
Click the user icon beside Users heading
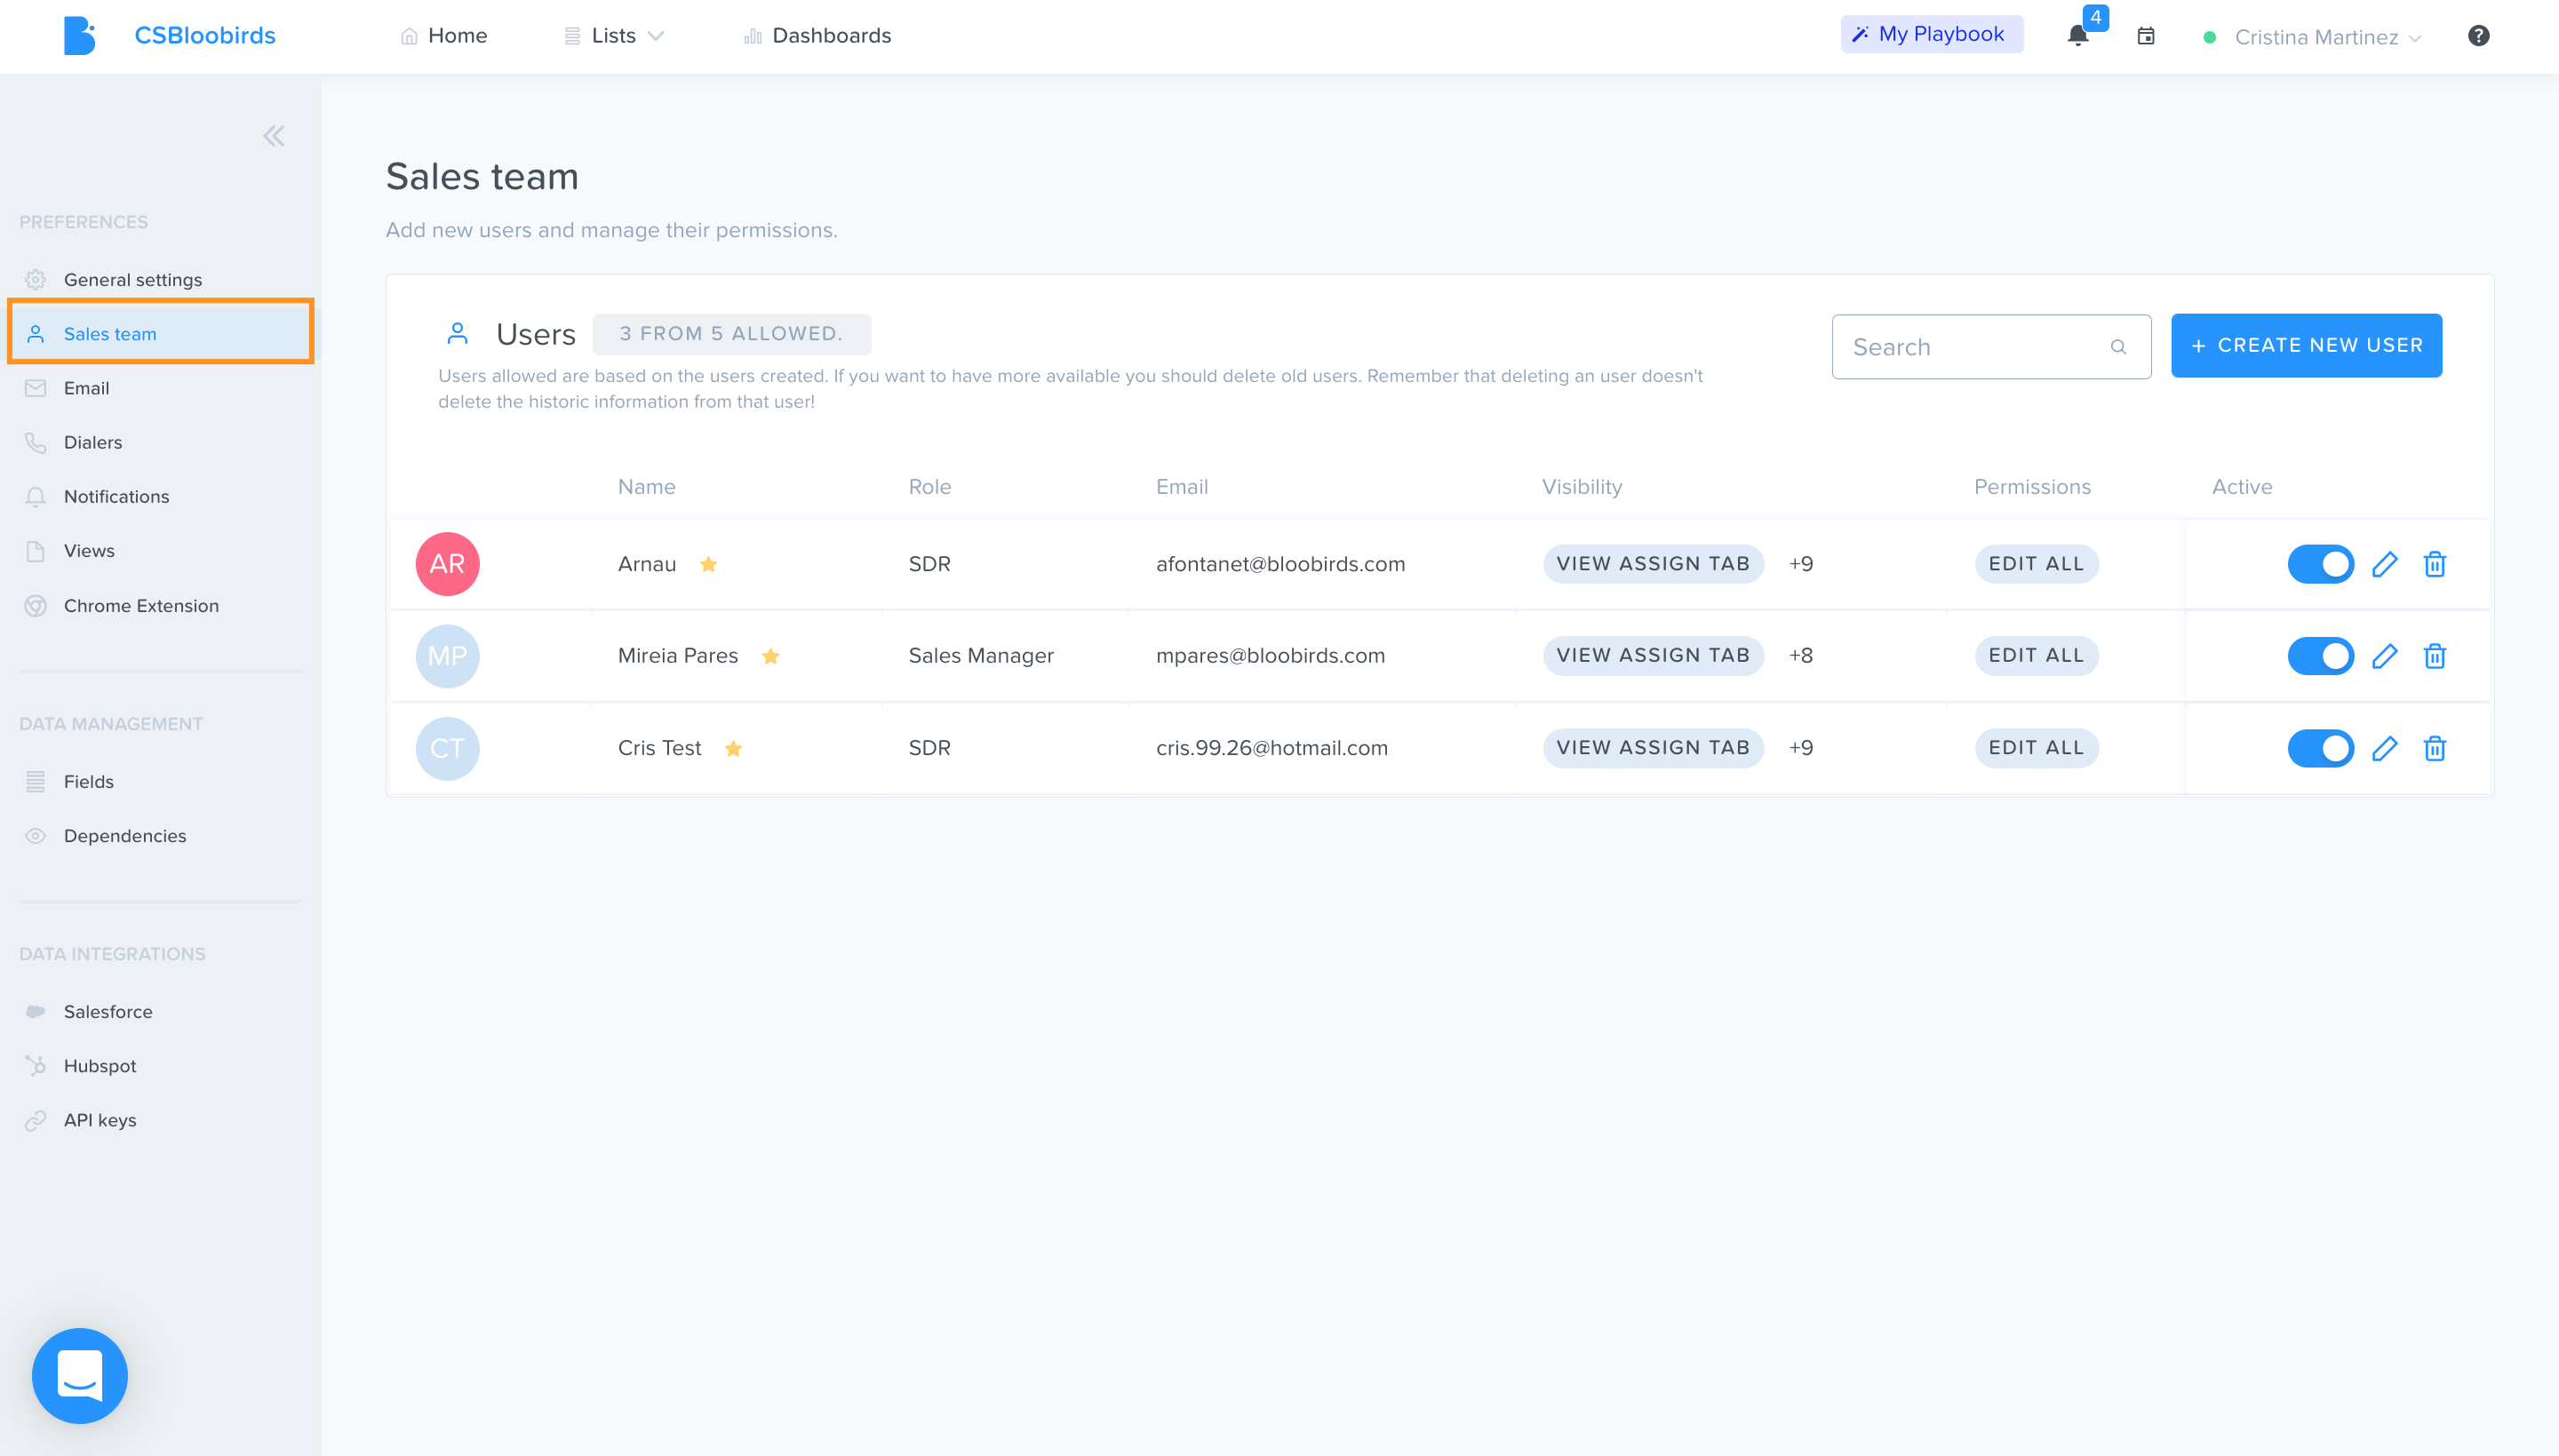point(457,333)
